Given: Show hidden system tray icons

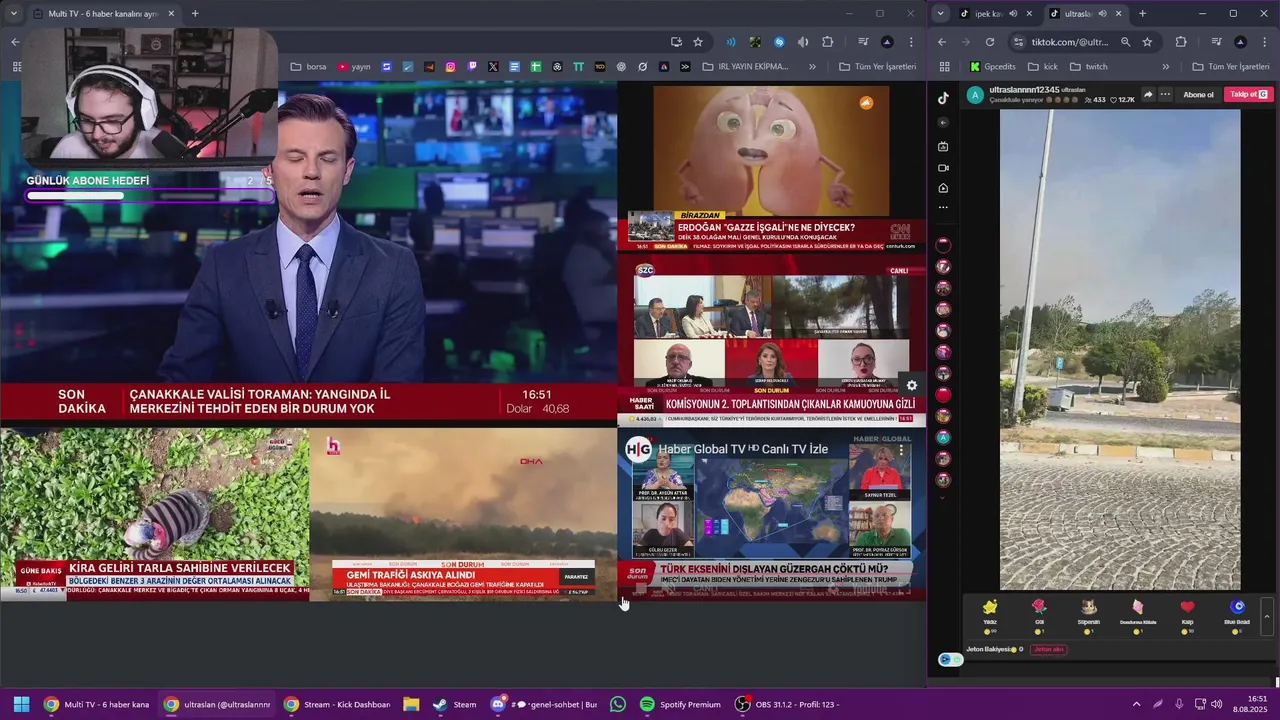Looking at the screenshot, I should tap(1135, 704).
